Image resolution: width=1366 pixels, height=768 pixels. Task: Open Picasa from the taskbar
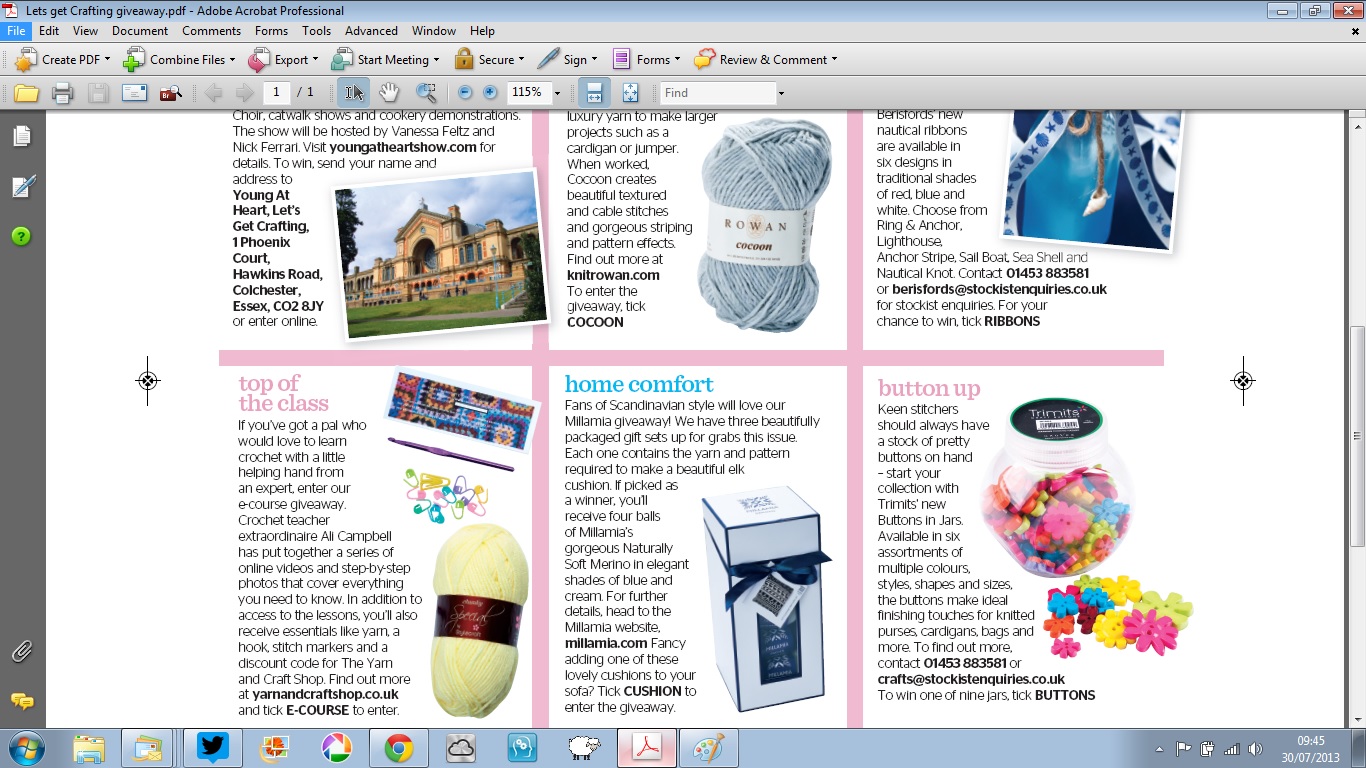pos(336,748)
